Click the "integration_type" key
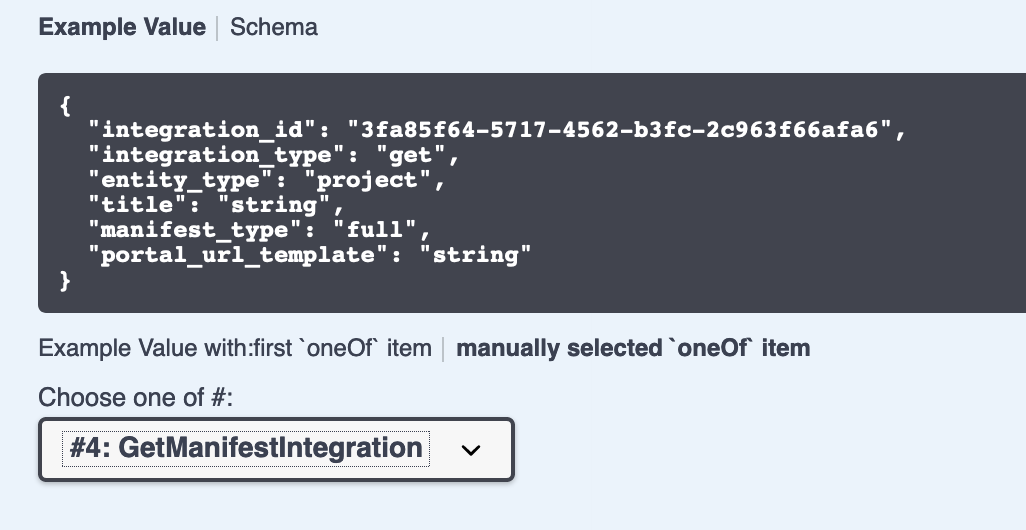Image resolution: width=1026 pixels, height=530 pixels. pyautogui.click(x=216, y=155)
